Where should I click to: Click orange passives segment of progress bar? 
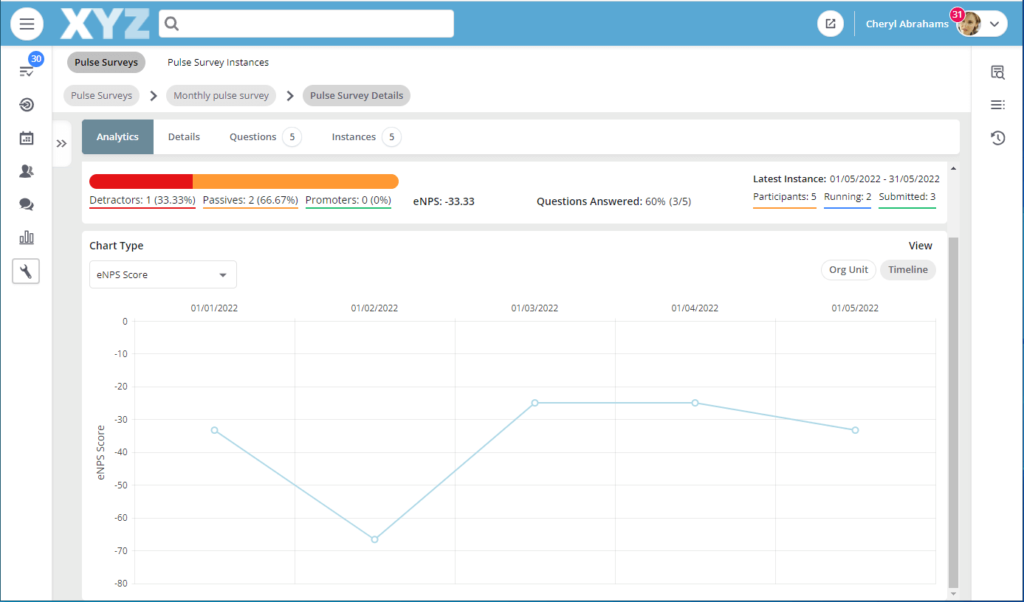(x=295, y=182)
